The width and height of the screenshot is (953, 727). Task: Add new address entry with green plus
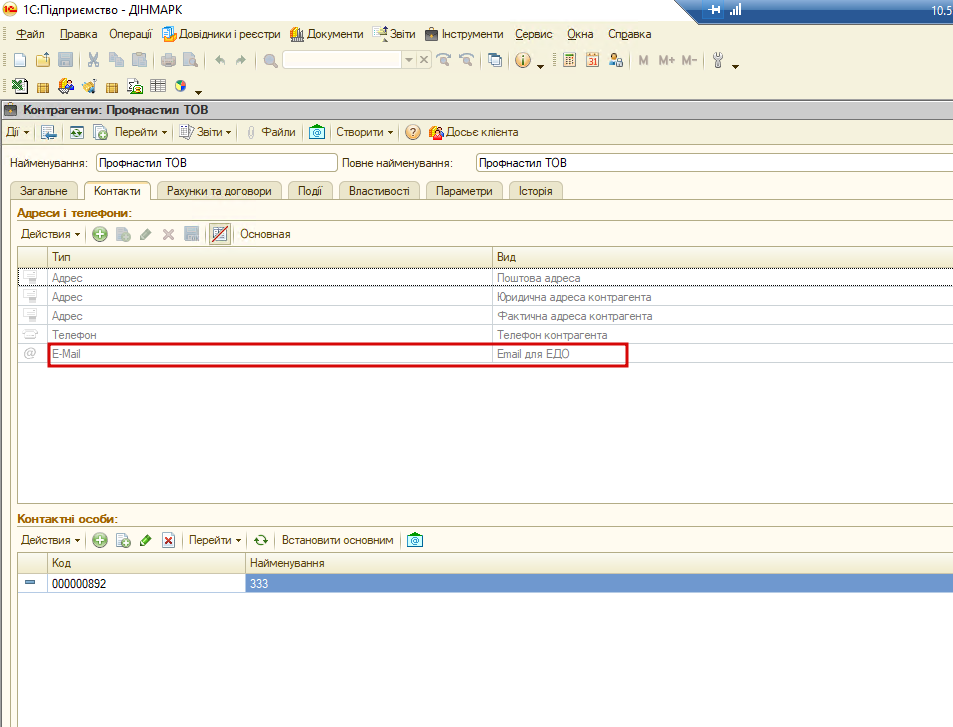click(100, 234)
